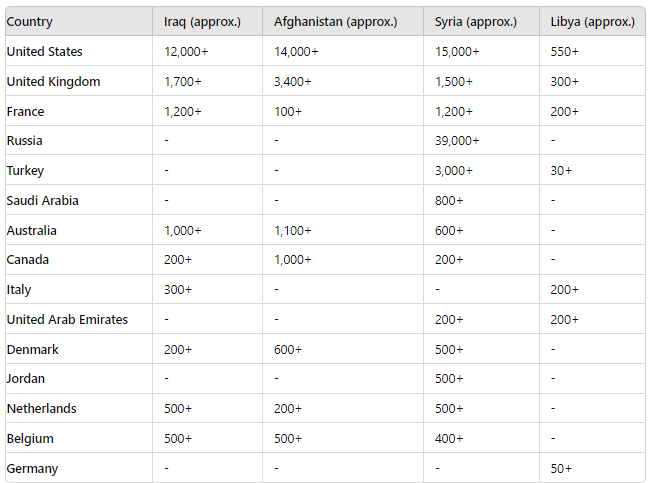Select the United Kingdom country cell
Viewport: 666px width, 483px height.
(79, 81)
